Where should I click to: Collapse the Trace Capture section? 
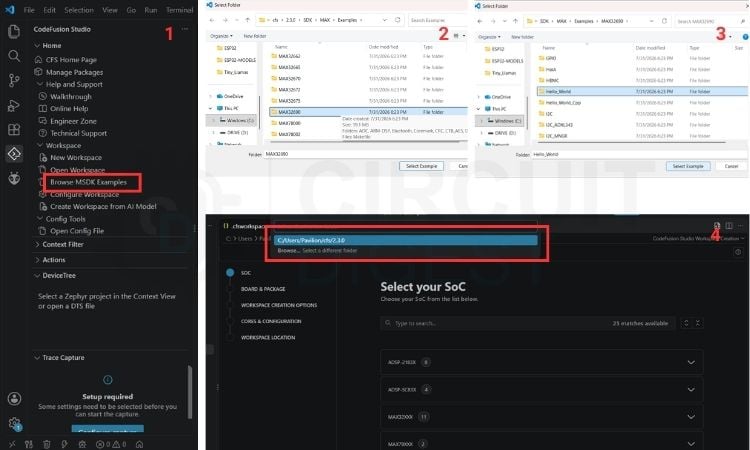pos(37,358)
